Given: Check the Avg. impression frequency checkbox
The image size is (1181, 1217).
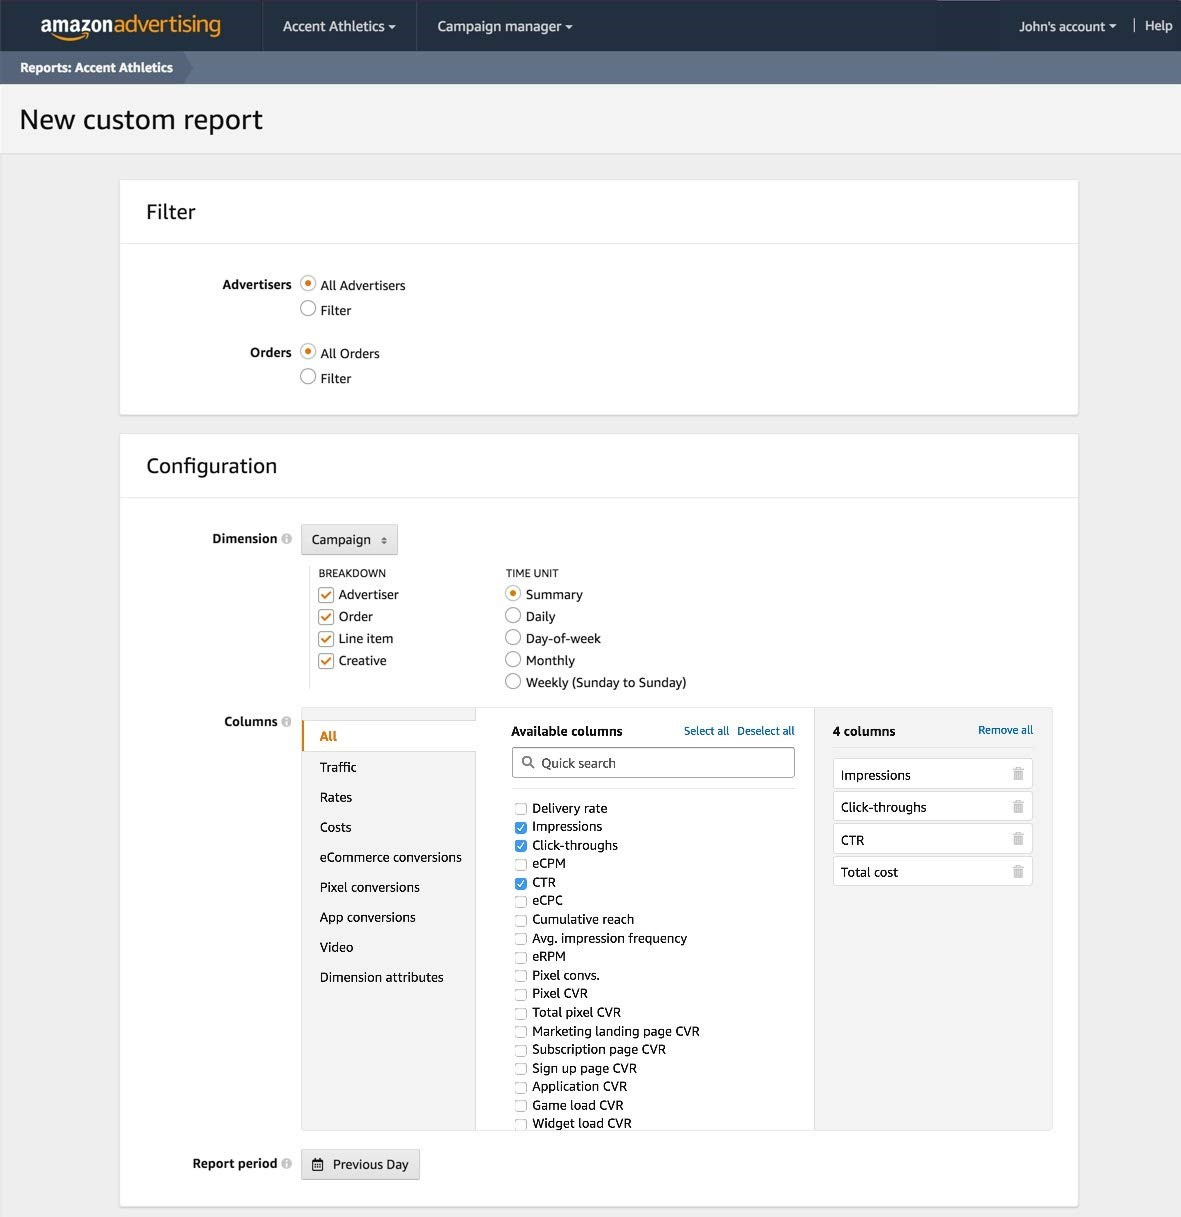Looking at the screenshot, I should click(x=521, y=939).
